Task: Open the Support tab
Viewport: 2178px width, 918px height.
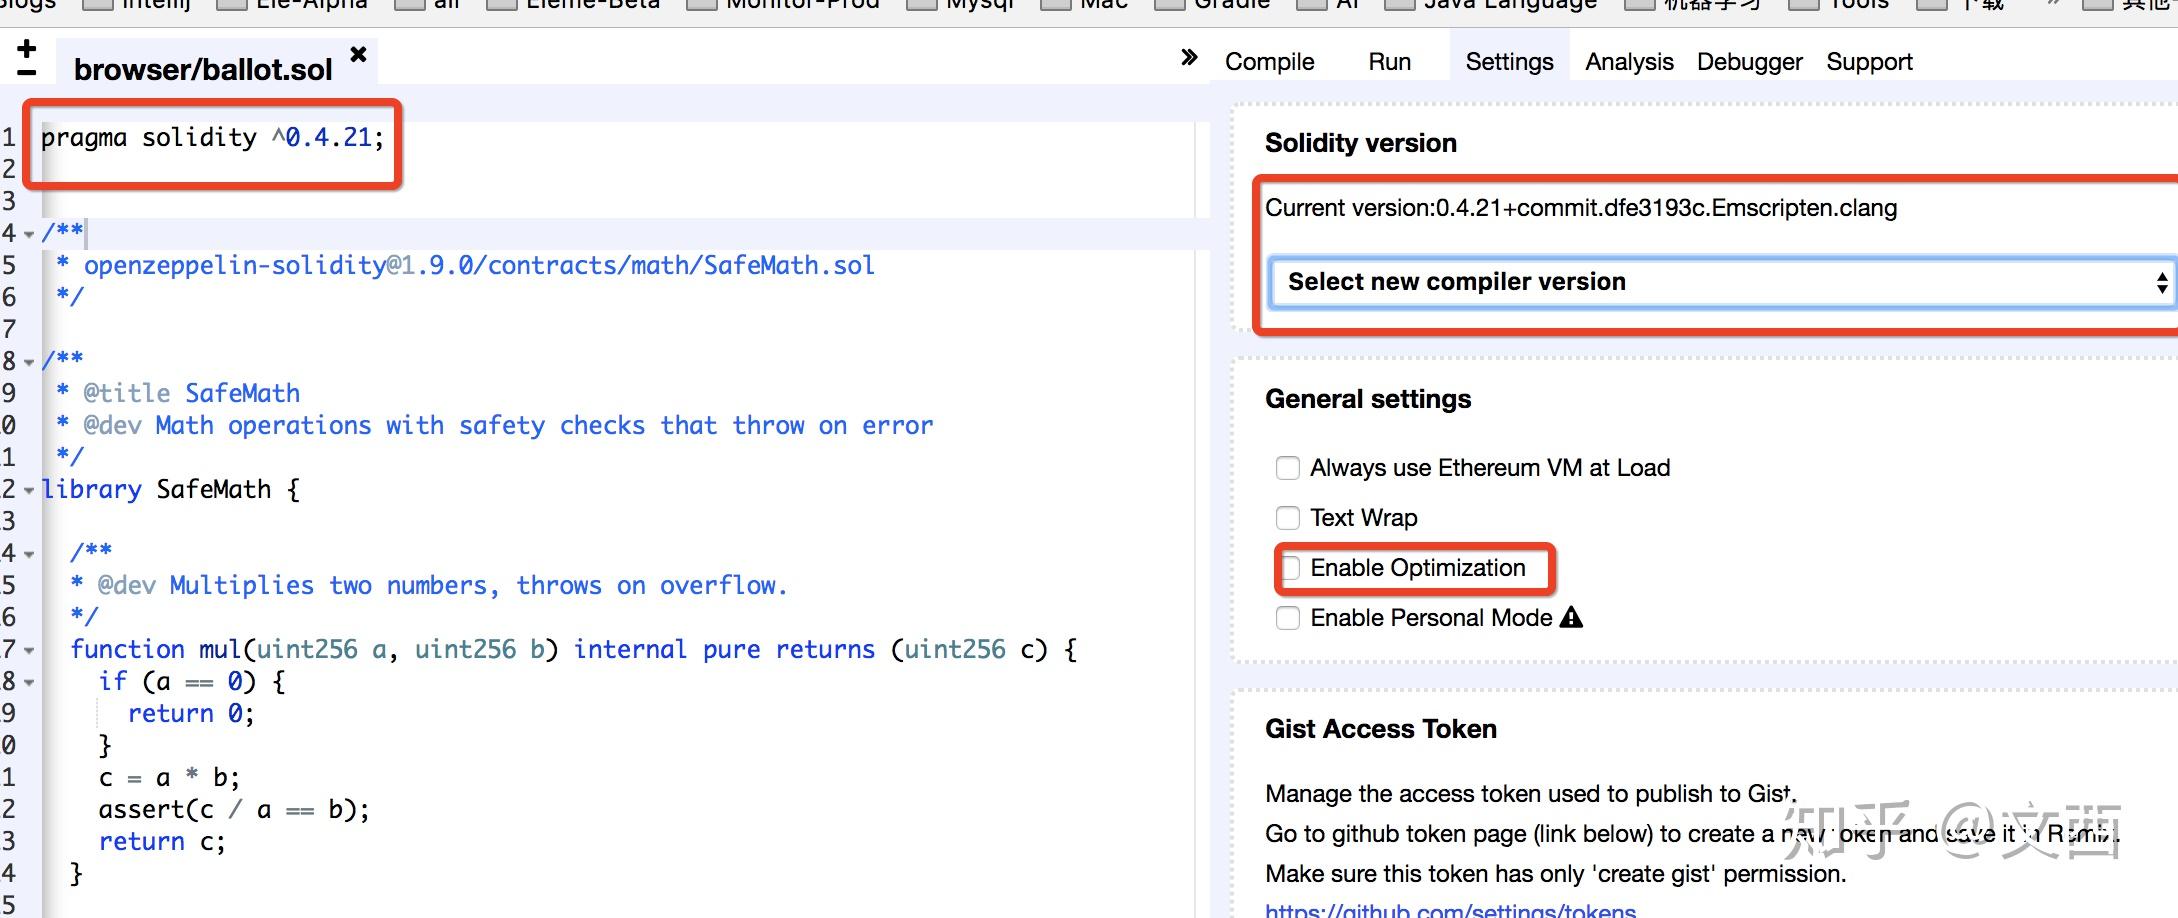Action: click(x=1869, y=62)
